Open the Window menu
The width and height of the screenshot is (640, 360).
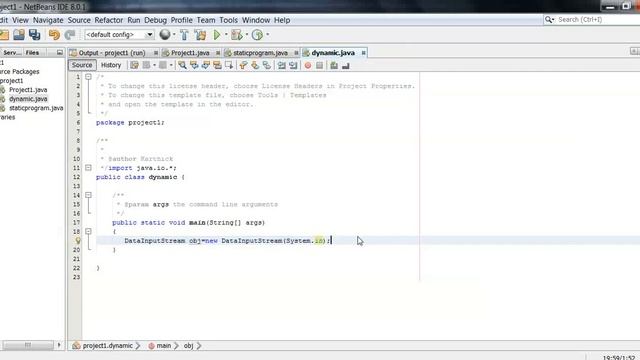256,20
